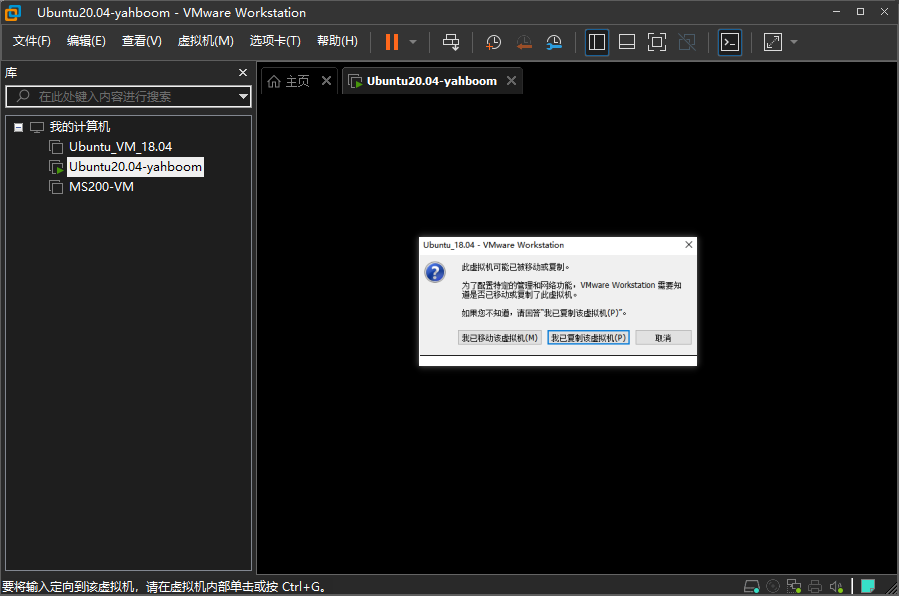Select Ubuntu_VM_18.04 in the library tree
Image resolution: width=899 pixels, height=596 pixels.
(x=120, y=147)
